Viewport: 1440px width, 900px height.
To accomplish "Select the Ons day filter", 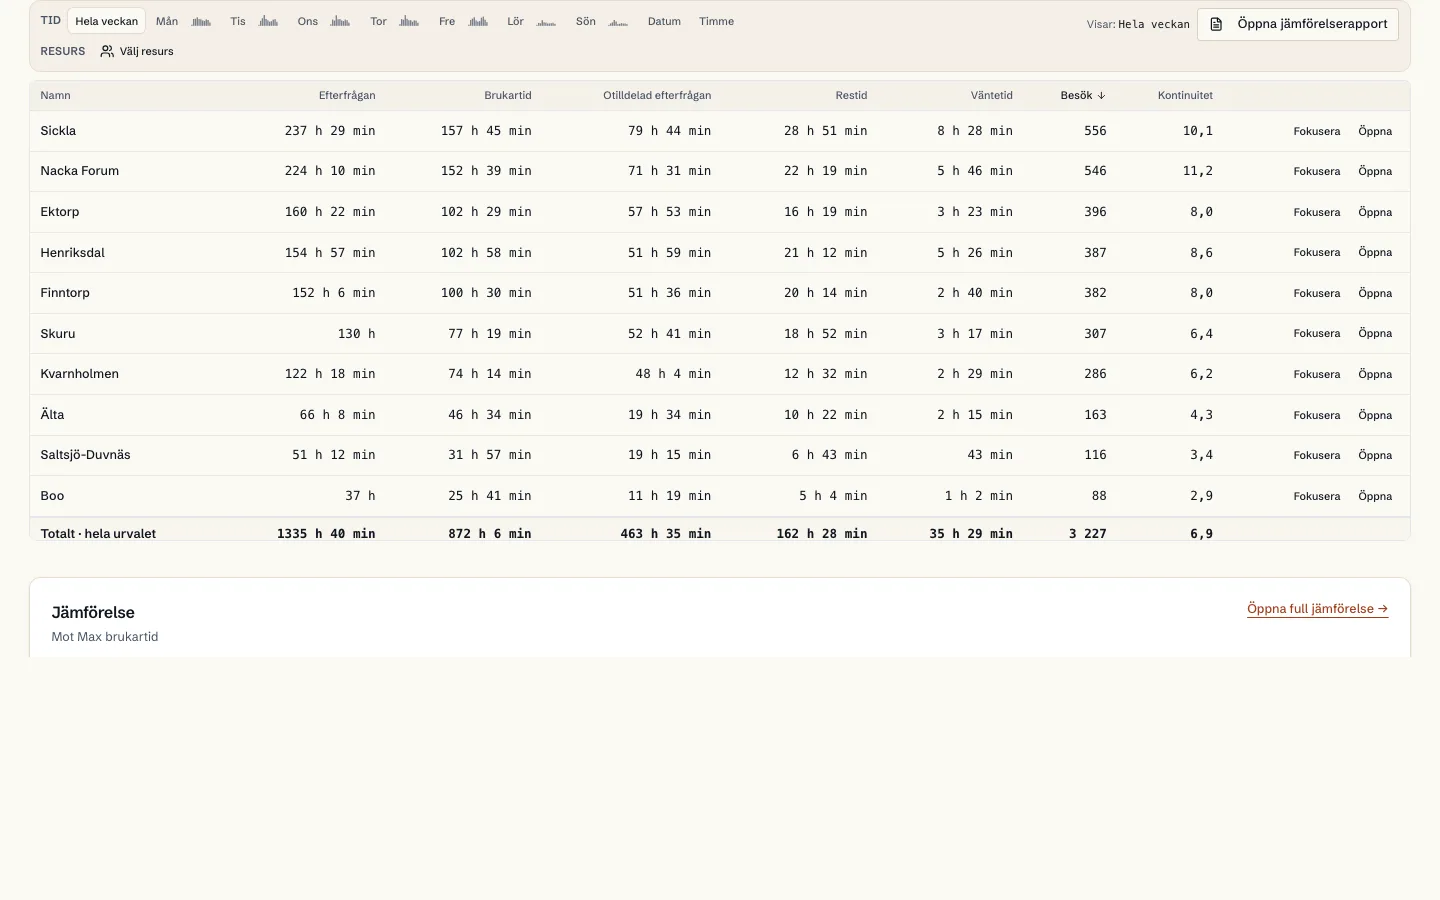I will [308, 21].
